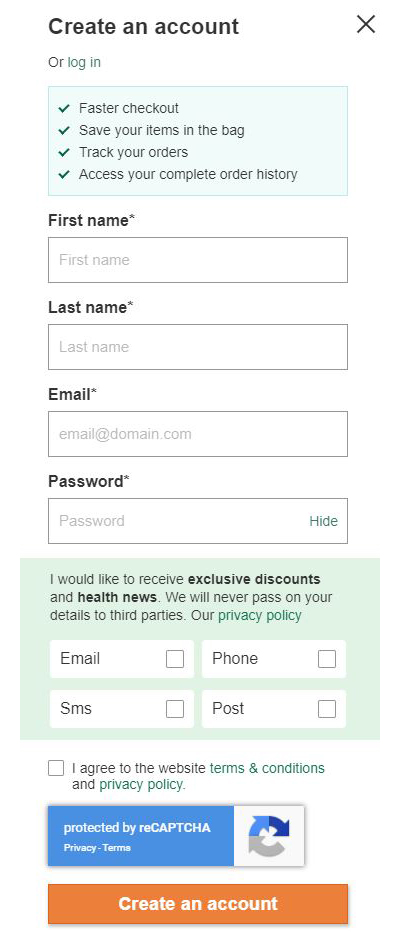Click the reCAPTCHA Terms link
400x932 pixels.
click(x=116, y=848)
